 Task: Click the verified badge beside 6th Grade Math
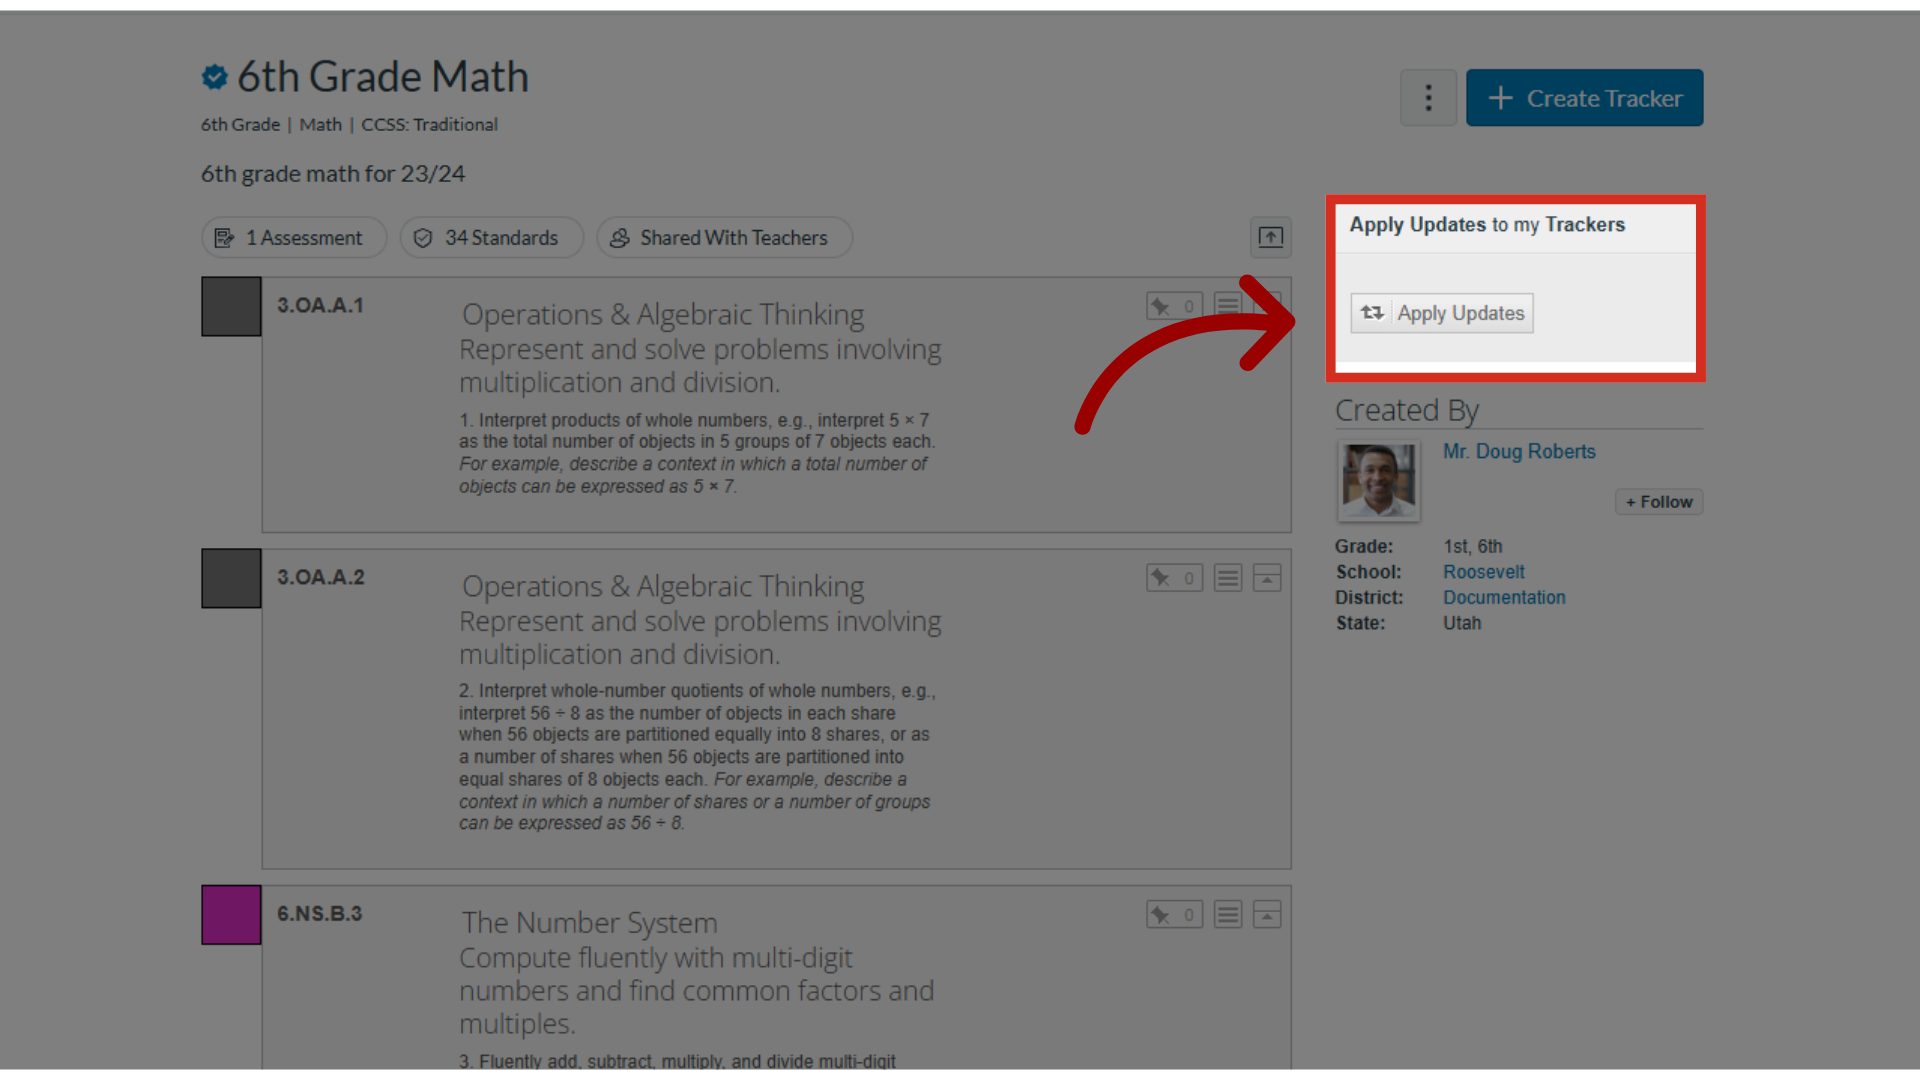[214, 77]
